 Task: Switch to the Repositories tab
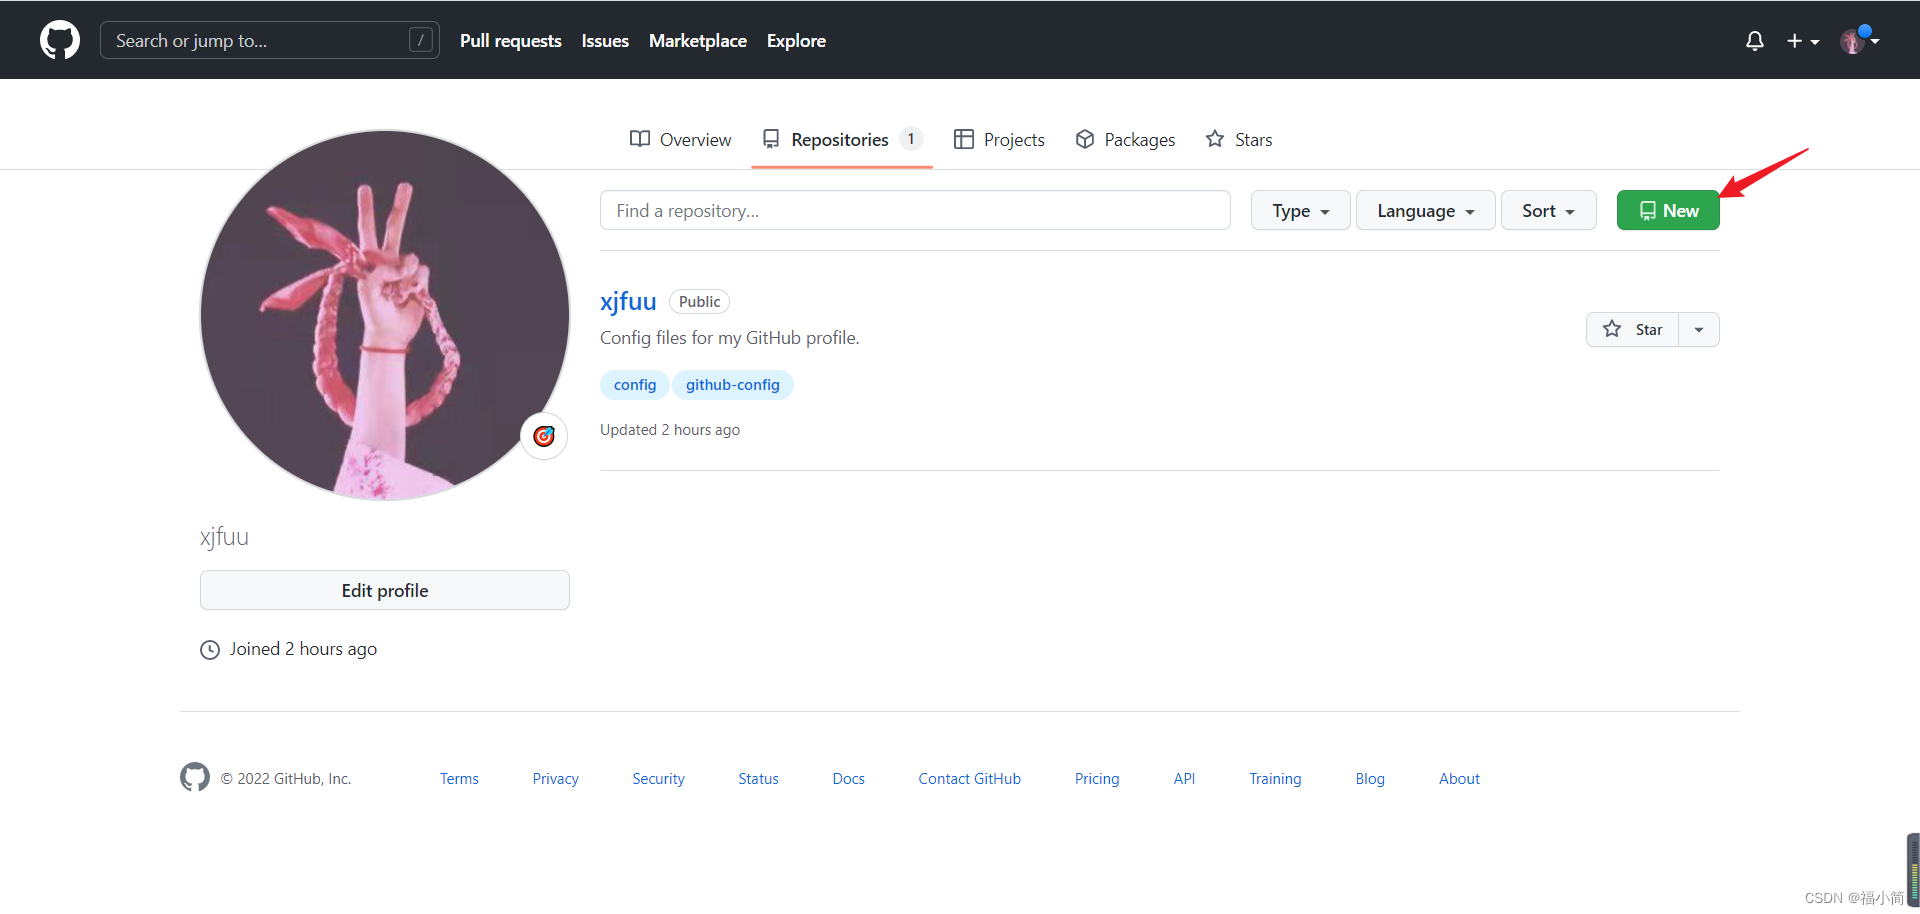(842, 139)
